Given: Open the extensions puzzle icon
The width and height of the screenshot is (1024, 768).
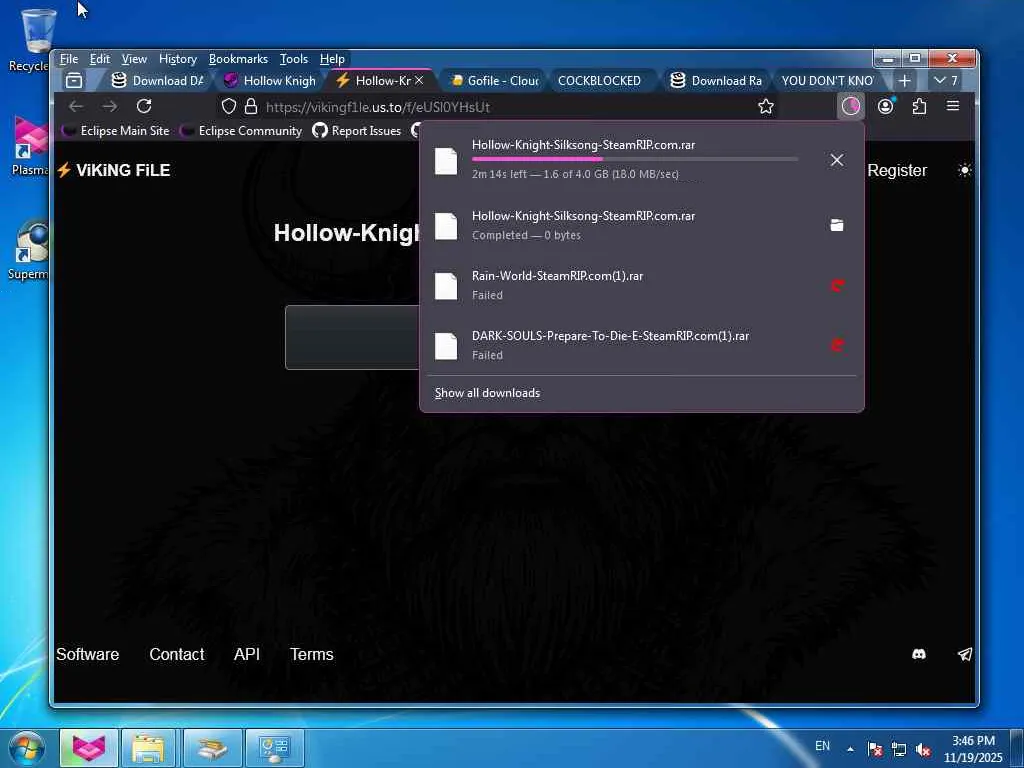Looking at the screenshot, I should (920, 106).
